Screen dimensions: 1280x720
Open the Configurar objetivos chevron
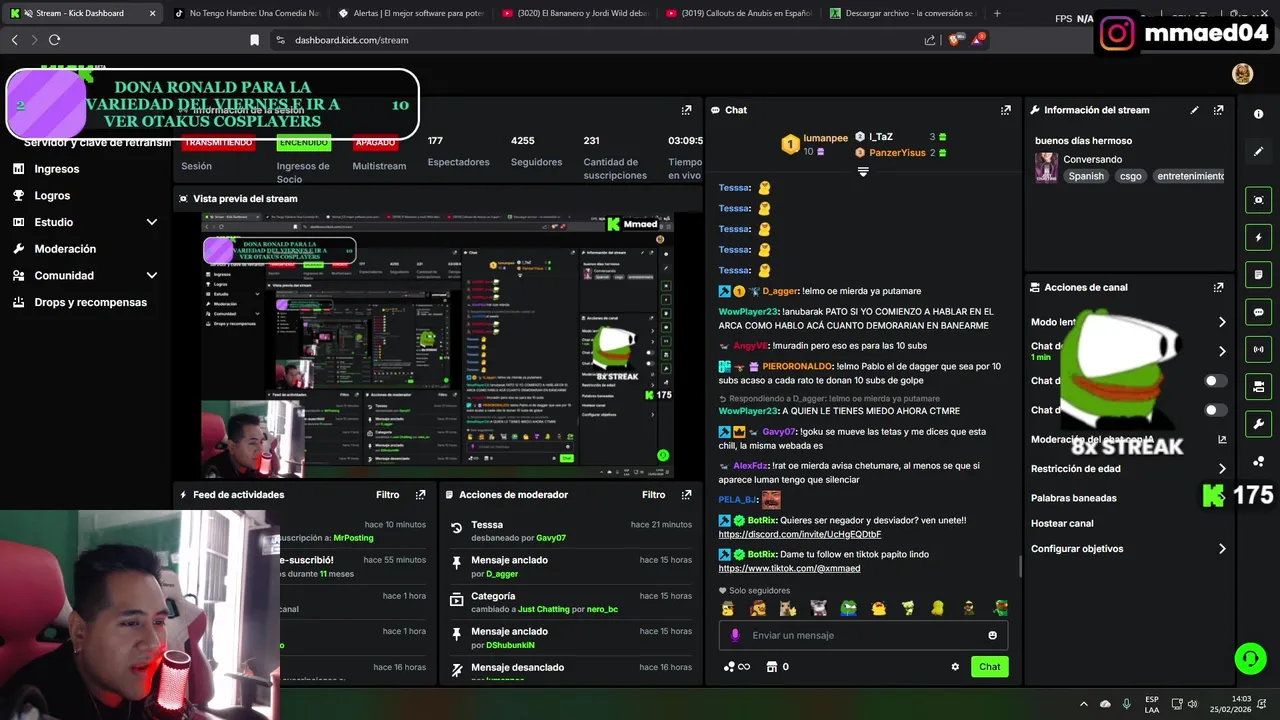(x=1222, y=549)
